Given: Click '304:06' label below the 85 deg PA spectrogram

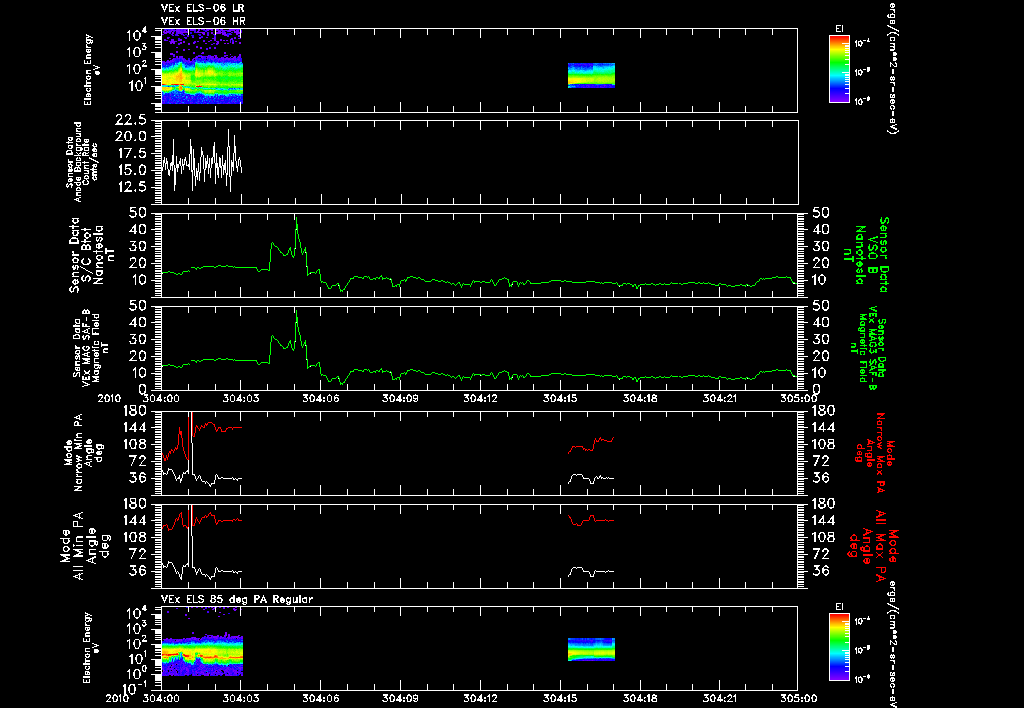Looking at the screenshot, I should point(321,698).
